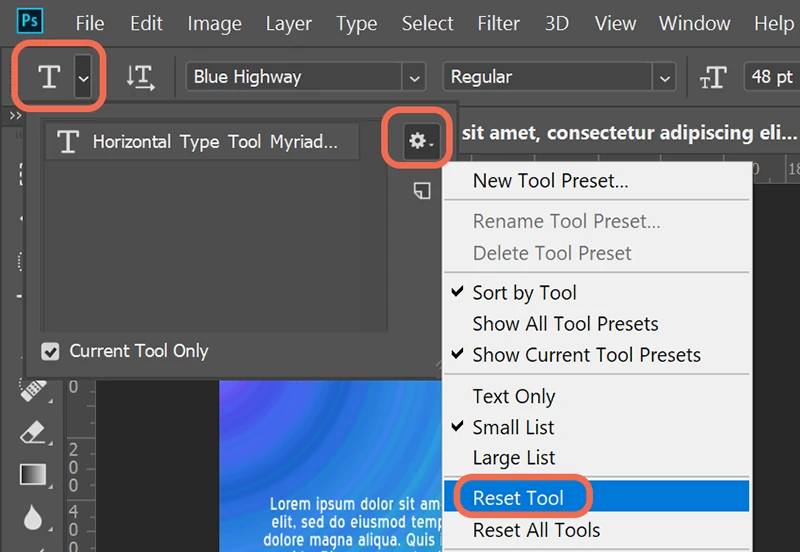The image size is (800, 552).
Task: Choose Show Current Tool Presets
Action: [597, 355]
